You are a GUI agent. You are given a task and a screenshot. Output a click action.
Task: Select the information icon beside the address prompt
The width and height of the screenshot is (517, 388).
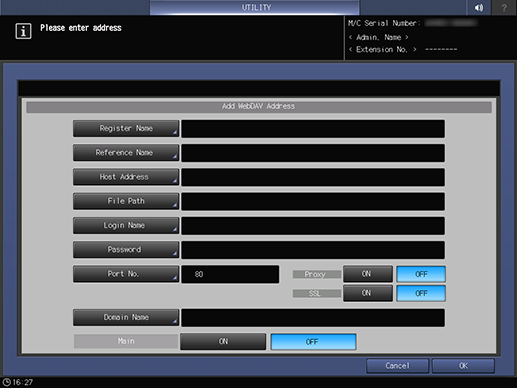pyautogui.click(x=23, y=31)
